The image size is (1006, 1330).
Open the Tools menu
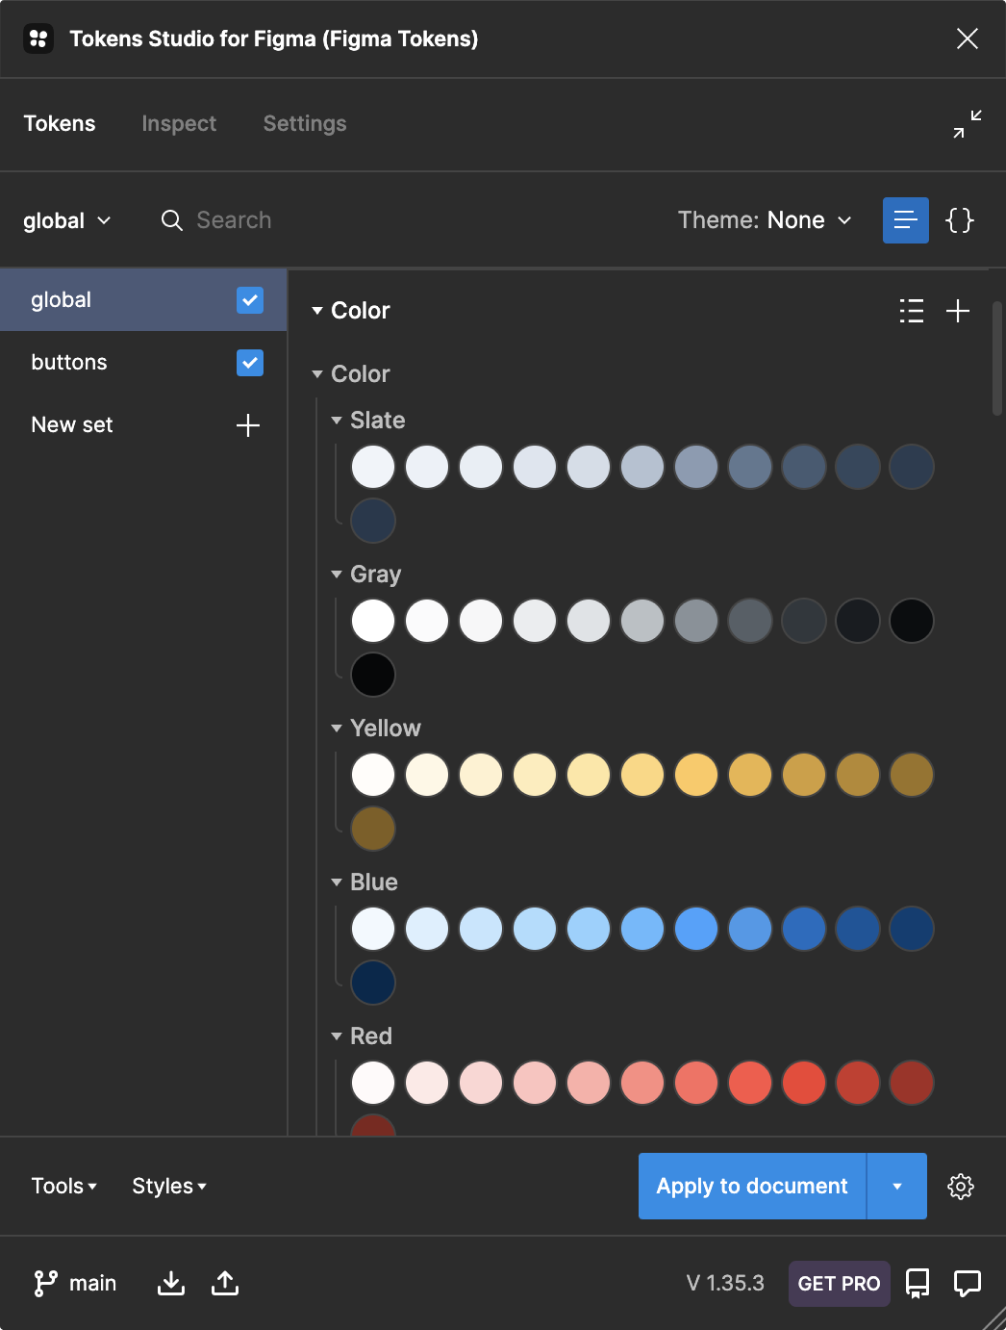point(64,1186)
